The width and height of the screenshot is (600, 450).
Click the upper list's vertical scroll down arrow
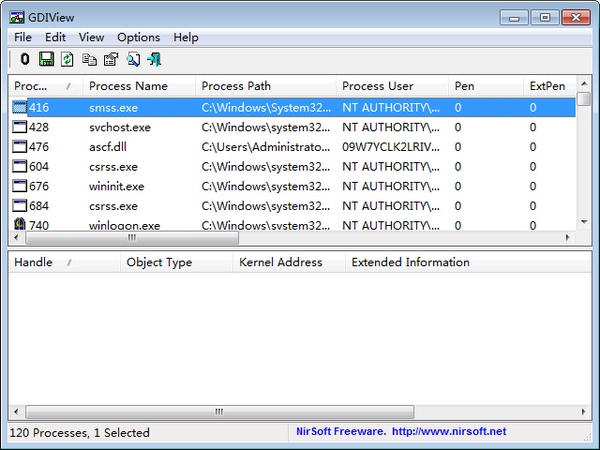coord(585,224)
